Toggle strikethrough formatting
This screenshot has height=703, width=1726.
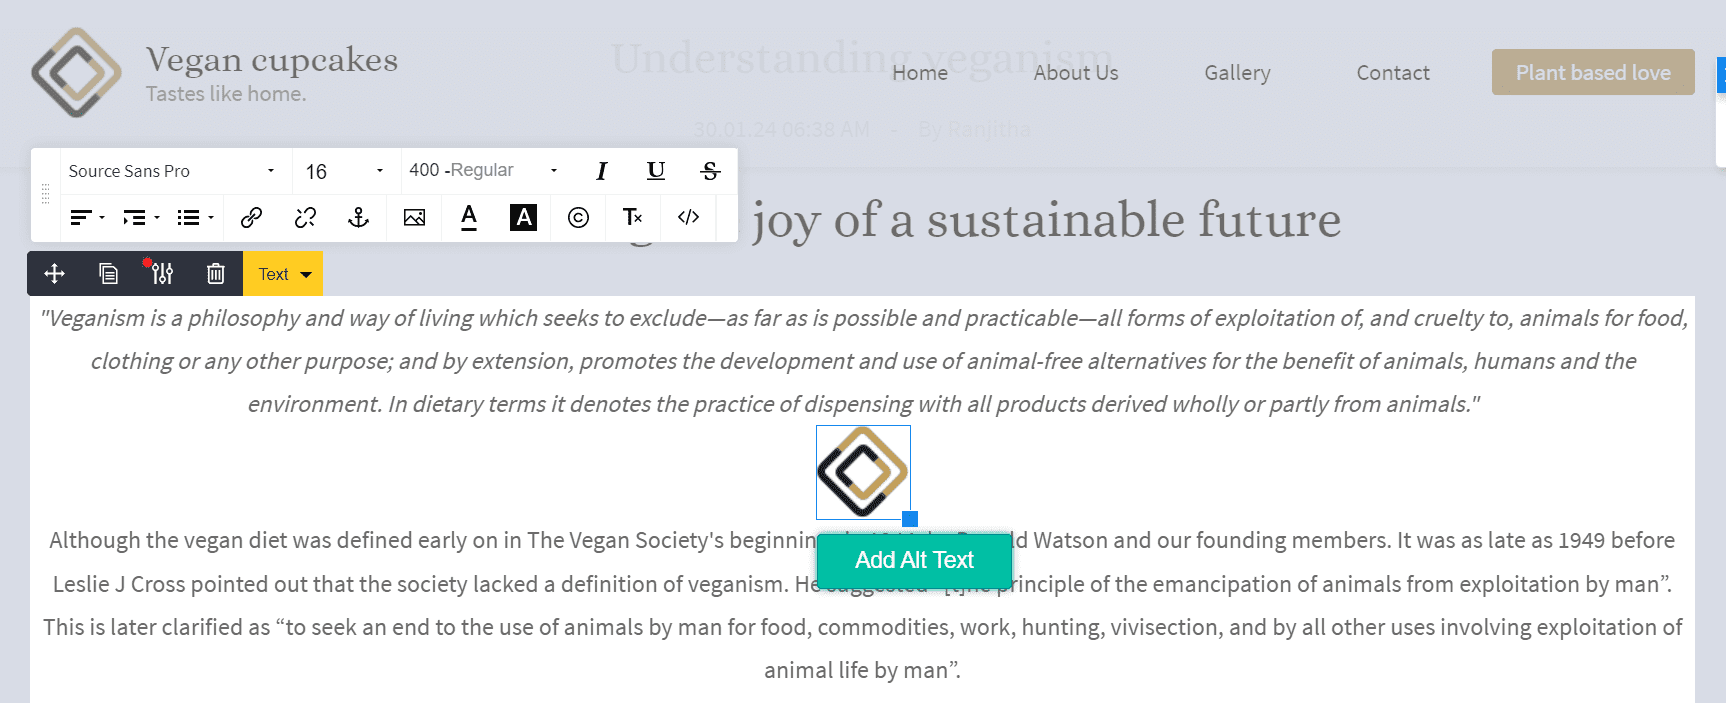pyautogui.click(x=710, y=171)
